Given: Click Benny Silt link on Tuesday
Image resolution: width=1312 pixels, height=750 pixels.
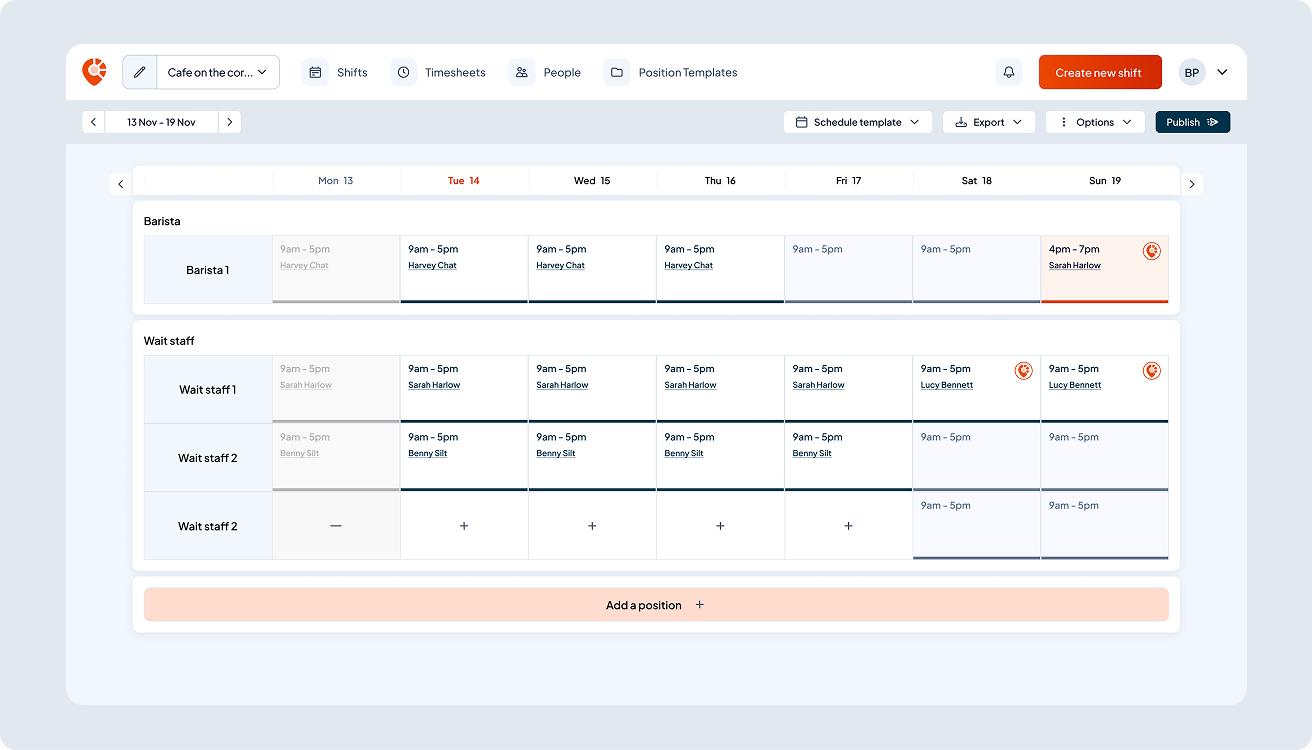Looking at the screenshot, I should point(427,454).
